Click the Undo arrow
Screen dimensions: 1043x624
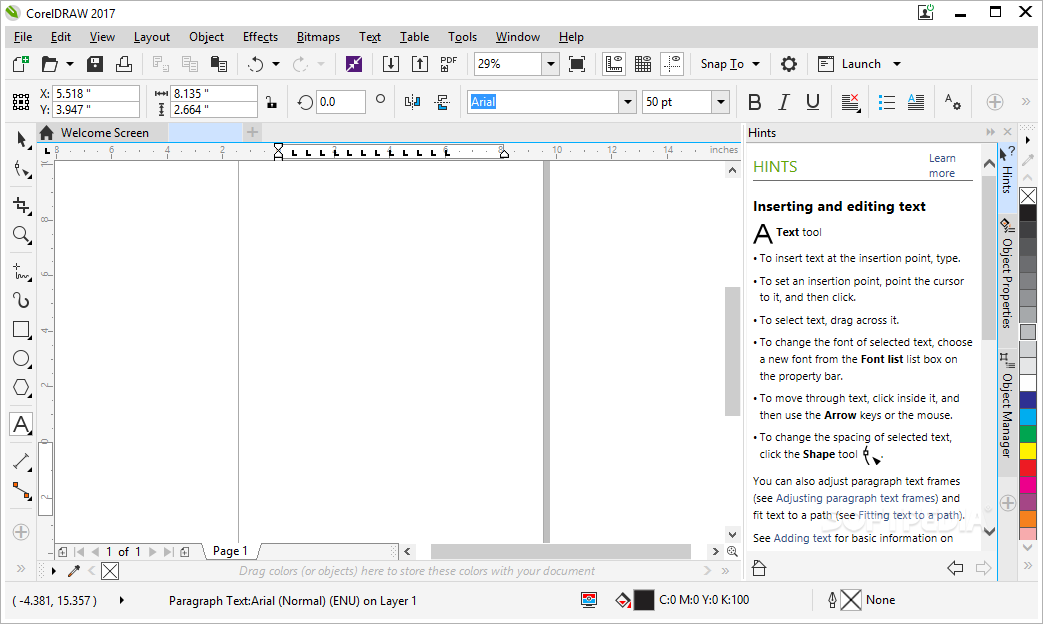point(256,64)
